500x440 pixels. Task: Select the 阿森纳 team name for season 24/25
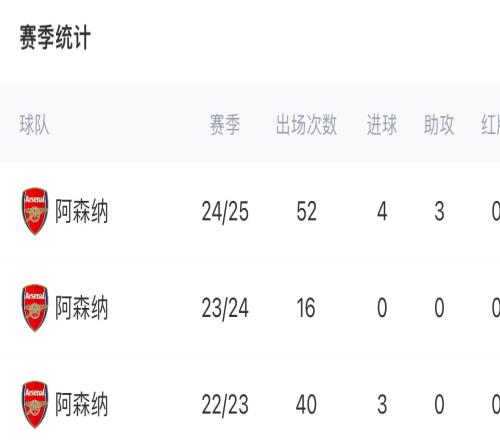82,211
